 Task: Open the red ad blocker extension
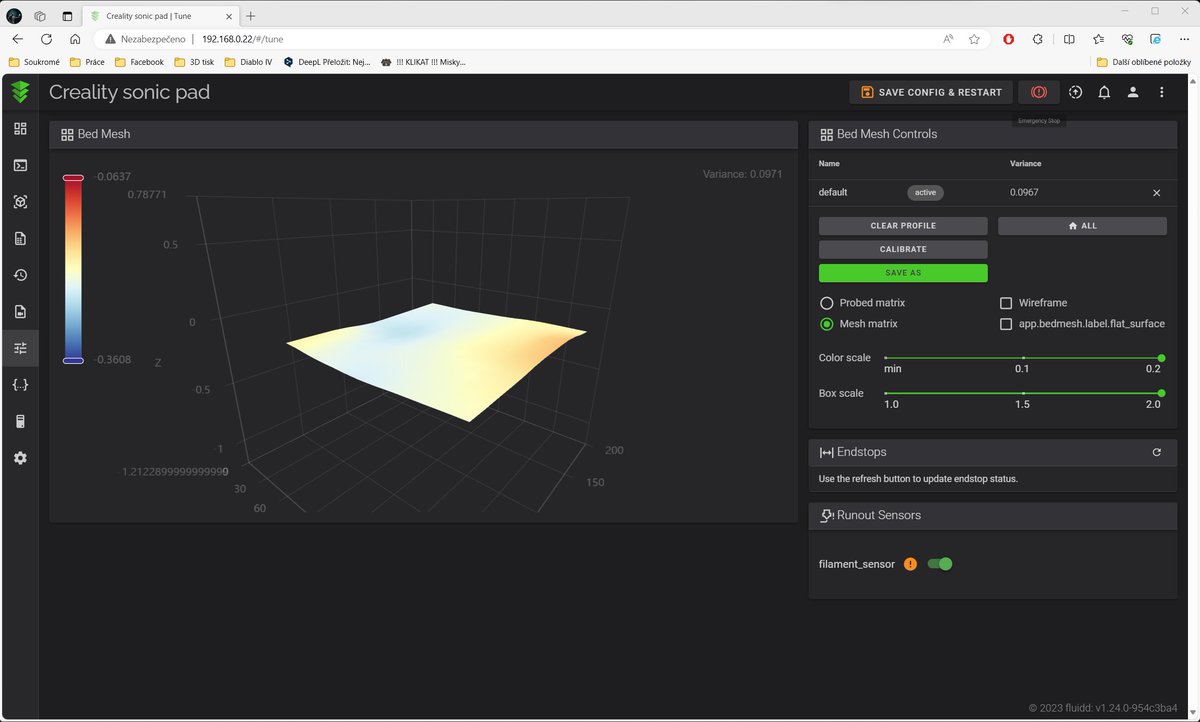(x=1009, y=39)
